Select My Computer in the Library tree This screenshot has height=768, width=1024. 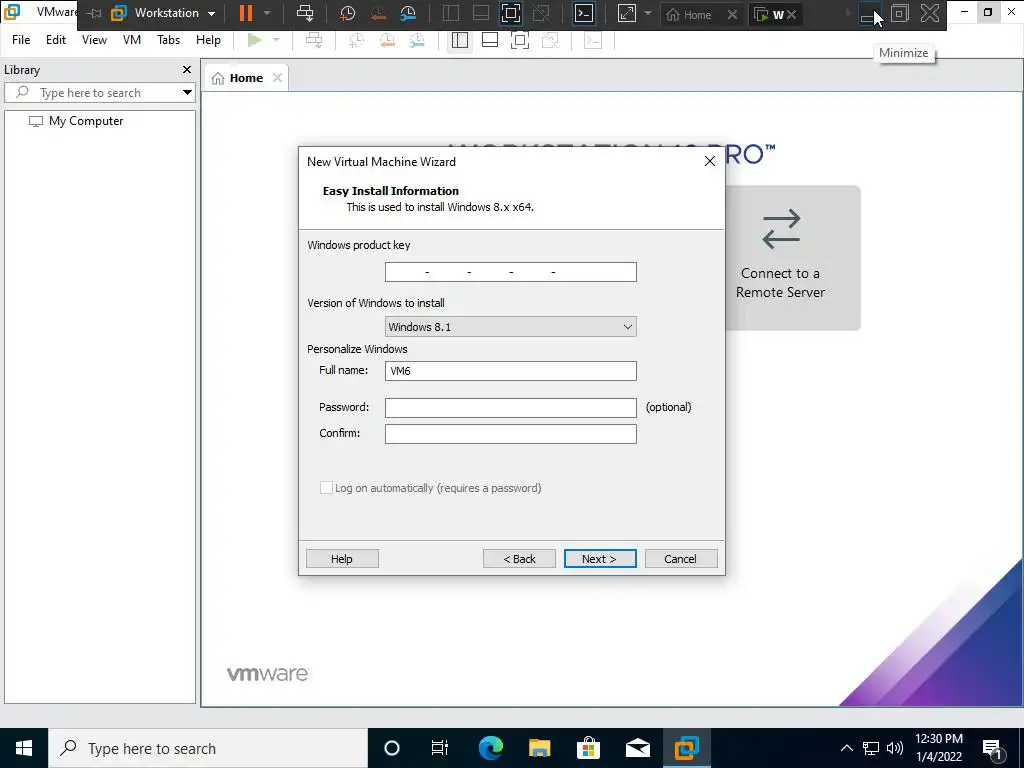86,121
